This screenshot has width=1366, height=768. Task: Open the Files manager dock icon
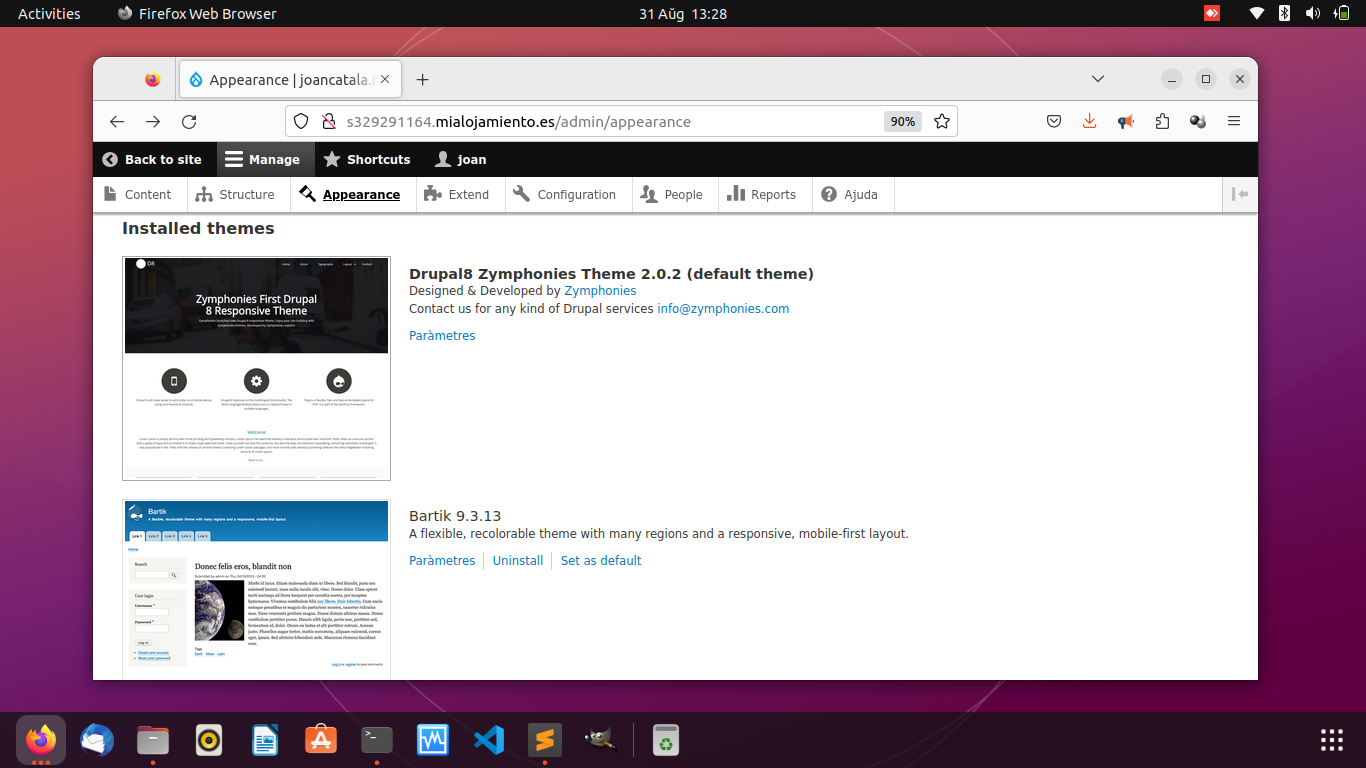coord(153,740)
